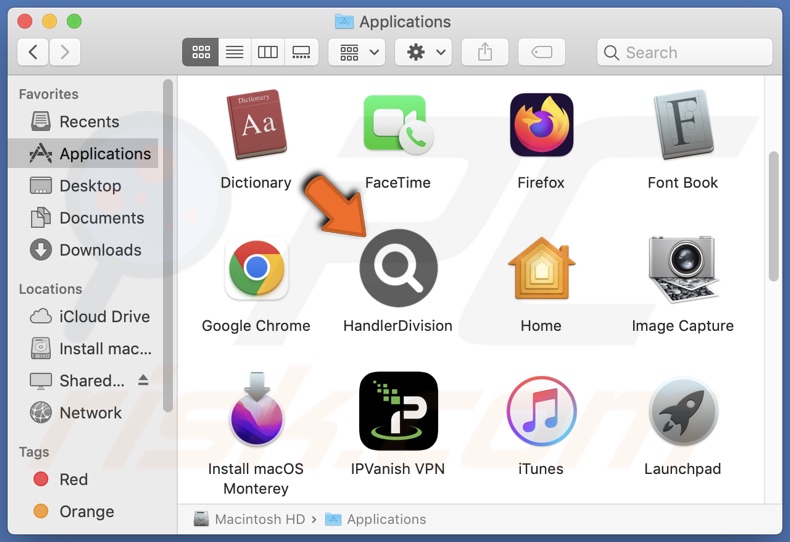This screenshot has height=542, width=790.
Task: Select the Install mac... volume in sidebar
Action: click(83, 349)
